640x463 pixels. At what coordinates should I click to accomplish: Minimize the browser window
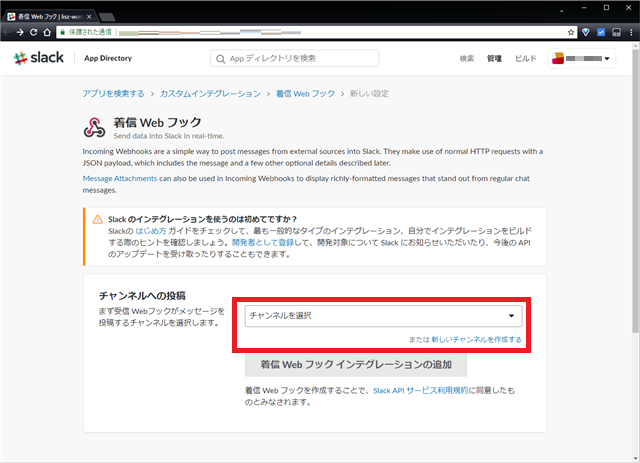[x=584, y=8]
